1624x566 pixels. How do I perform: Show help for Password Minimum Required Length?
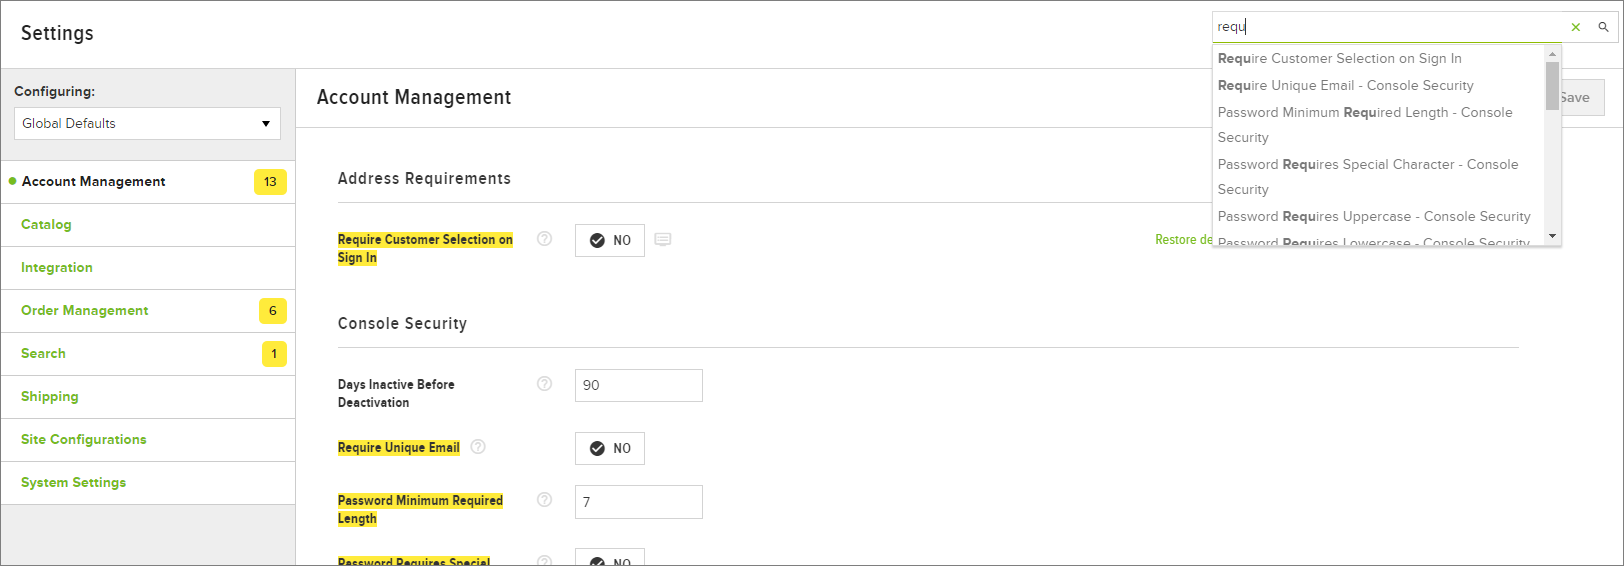(544, 500)
